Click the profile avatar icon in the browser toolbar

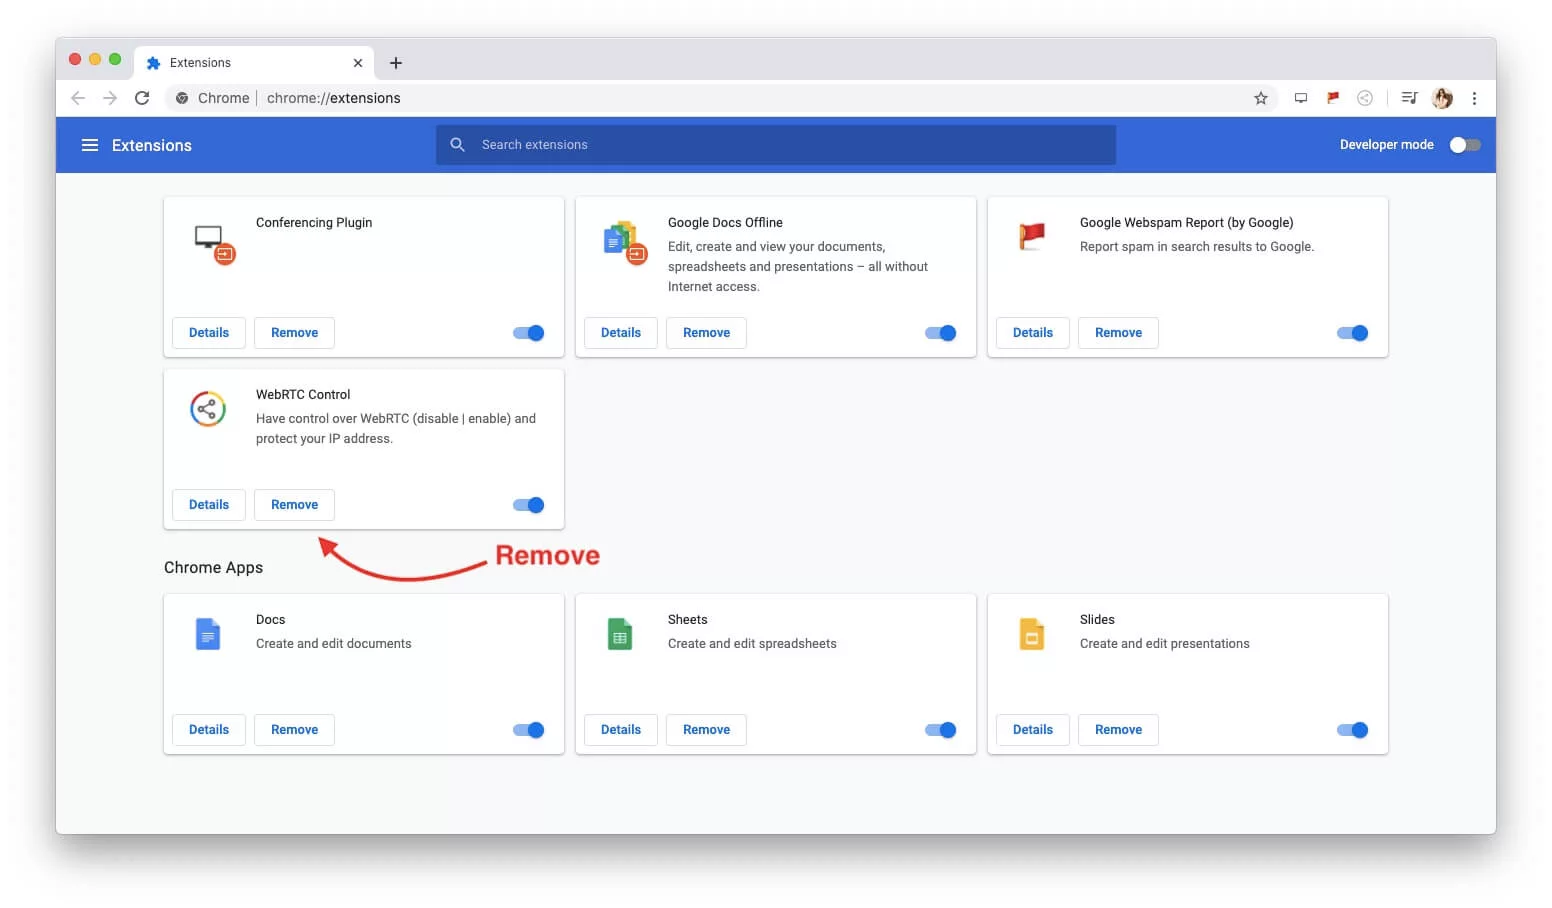click(x=1442, y=98)
